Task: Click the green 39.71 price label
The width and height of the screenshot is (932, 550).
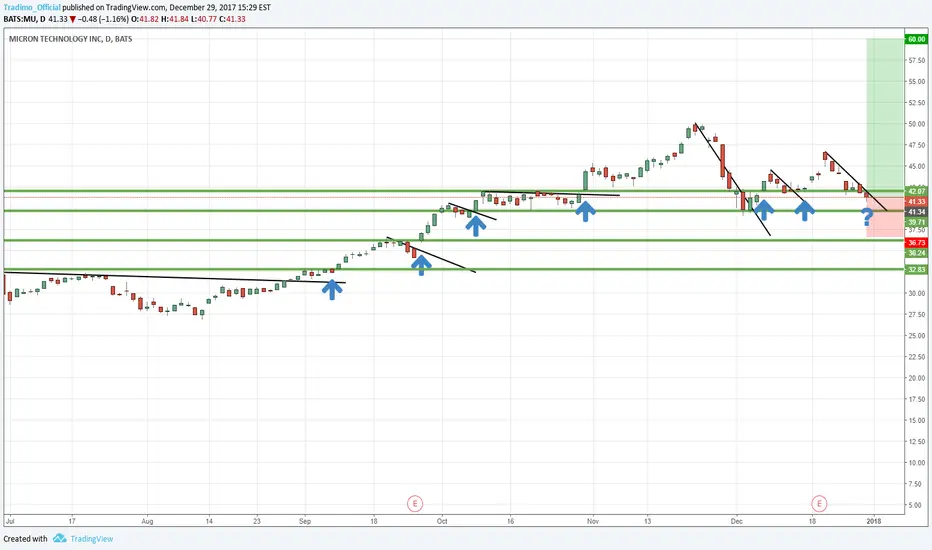Action: (916, 222)
